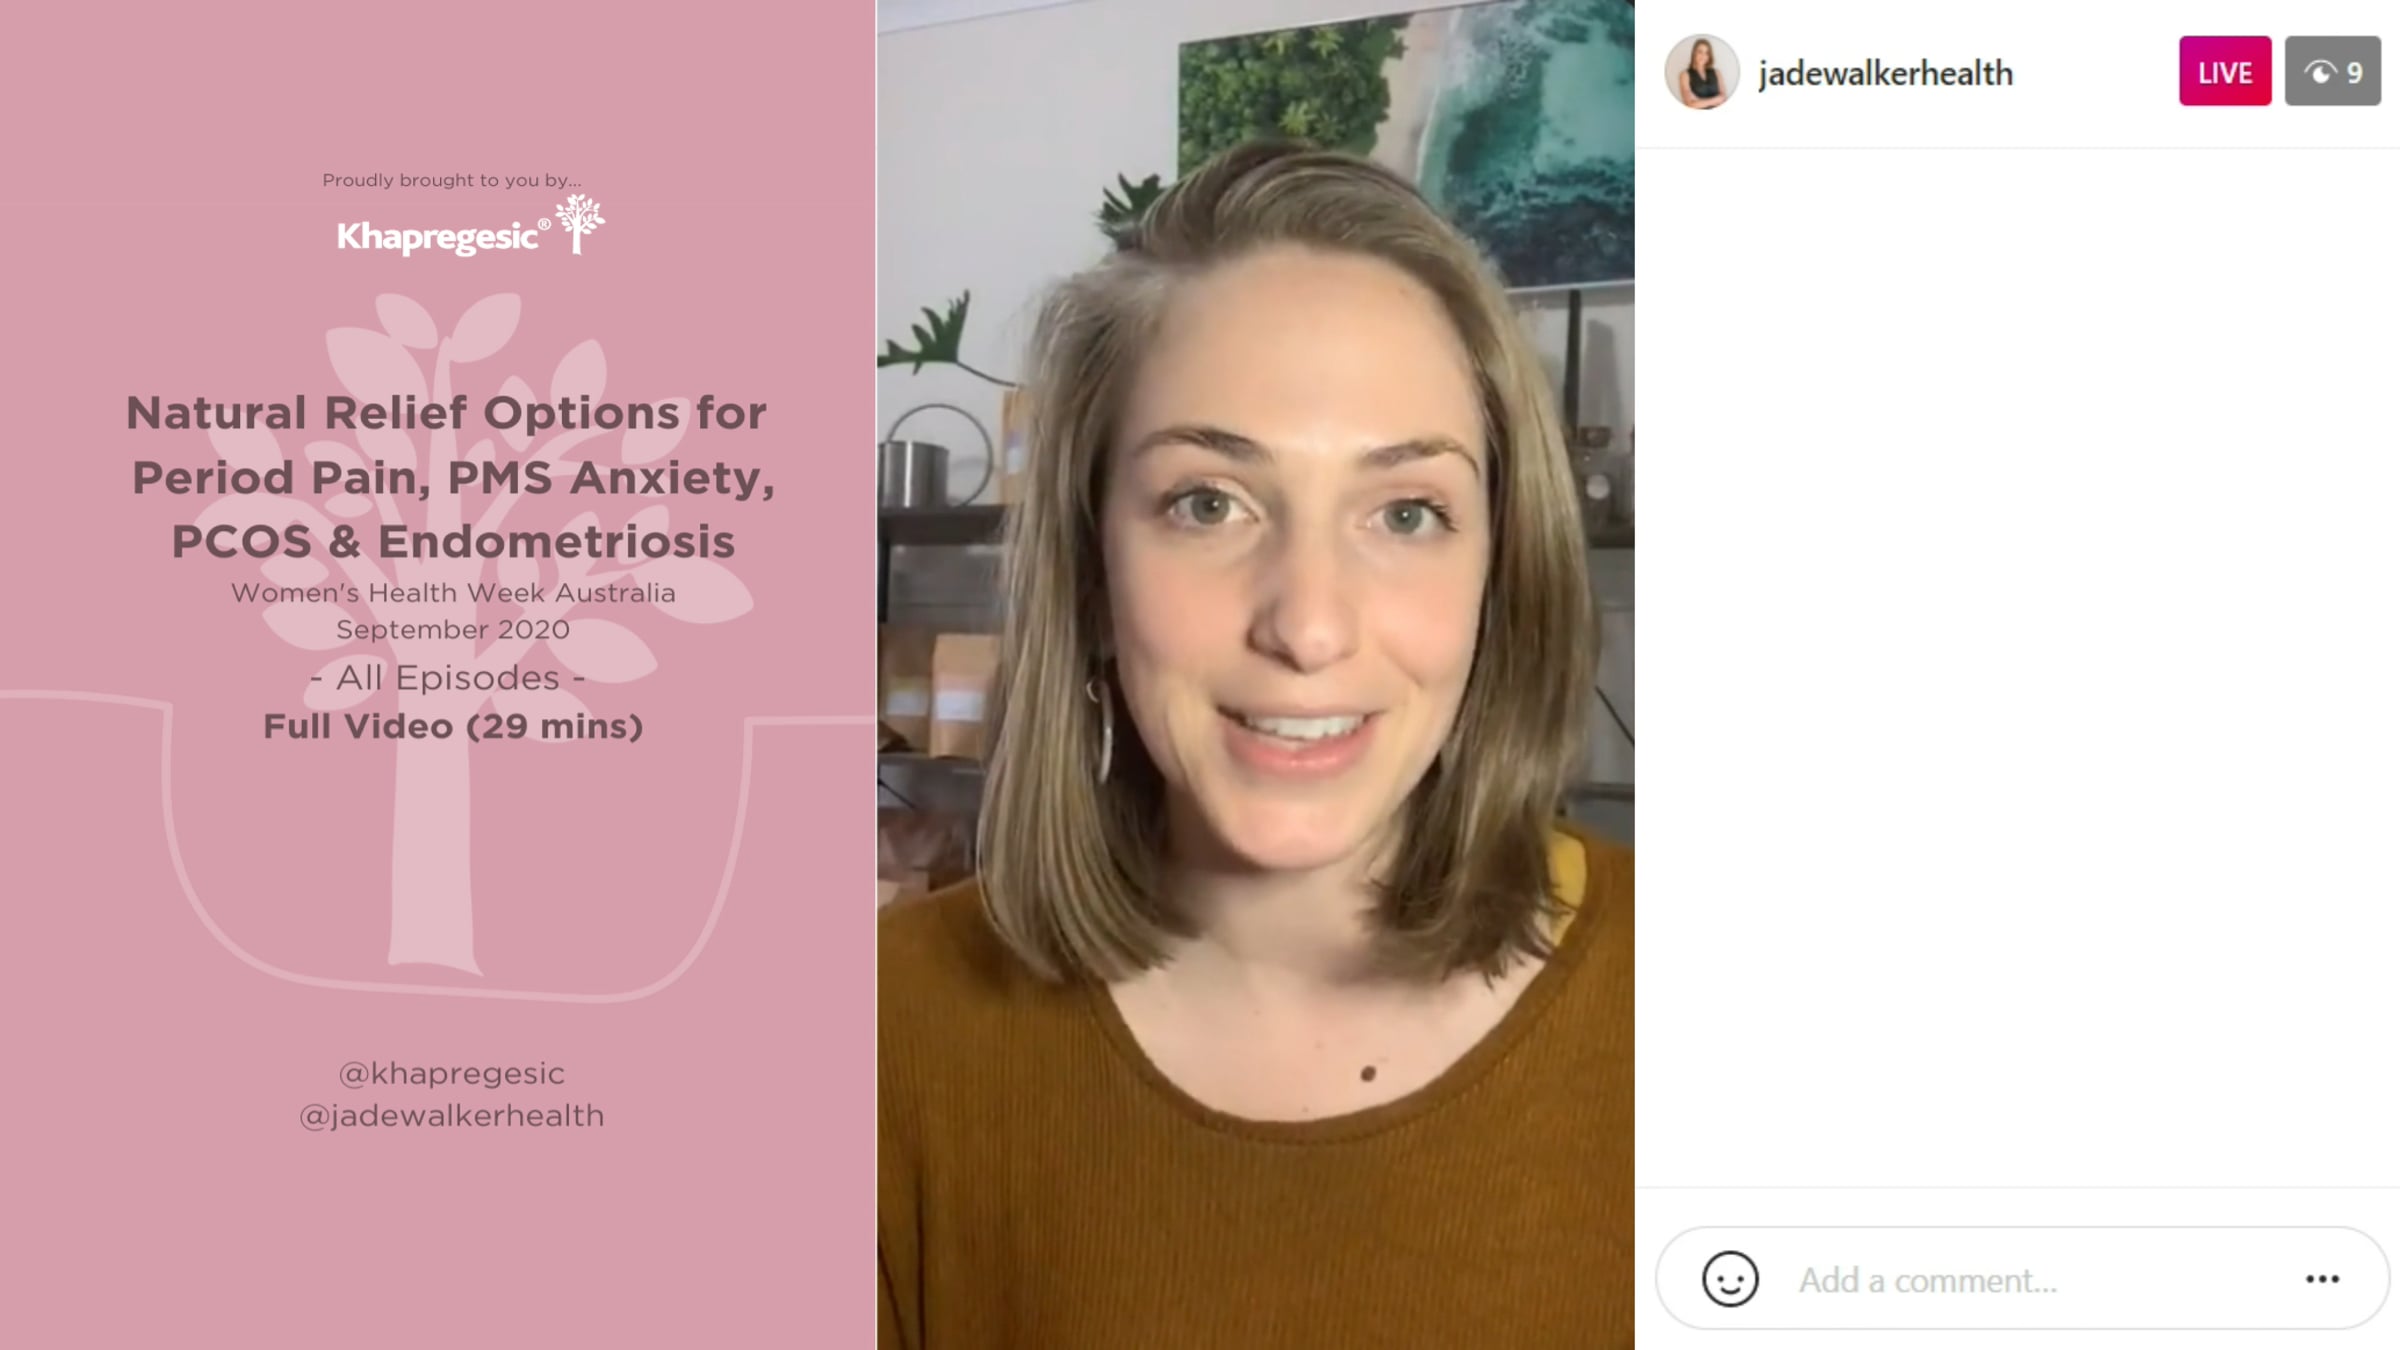Open the jadewalkerhealth username link
The height and width of the screenshot is (1350, 2400).
[1885, 73]
